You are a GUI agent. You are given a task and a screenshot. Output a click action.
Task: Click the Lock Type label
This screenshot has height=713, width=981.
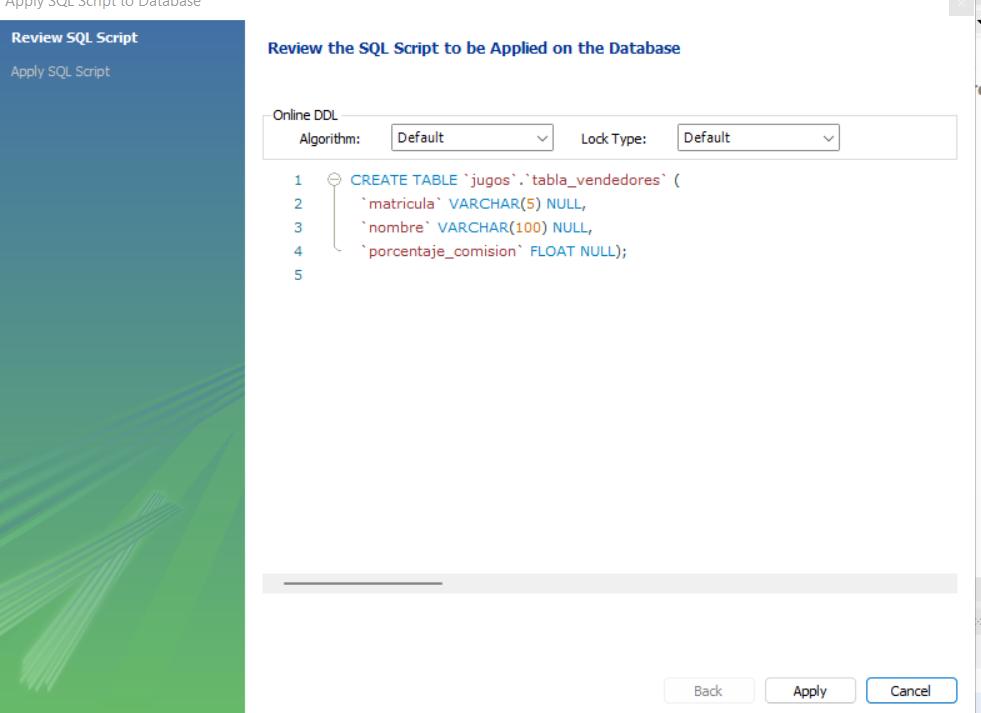613,139
